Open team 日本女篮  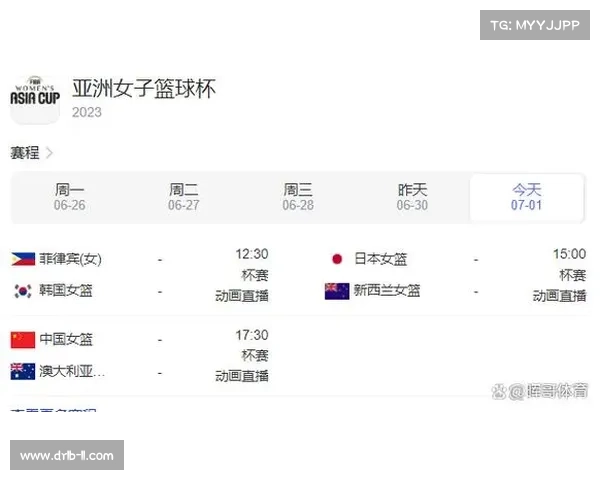point(380,259)
